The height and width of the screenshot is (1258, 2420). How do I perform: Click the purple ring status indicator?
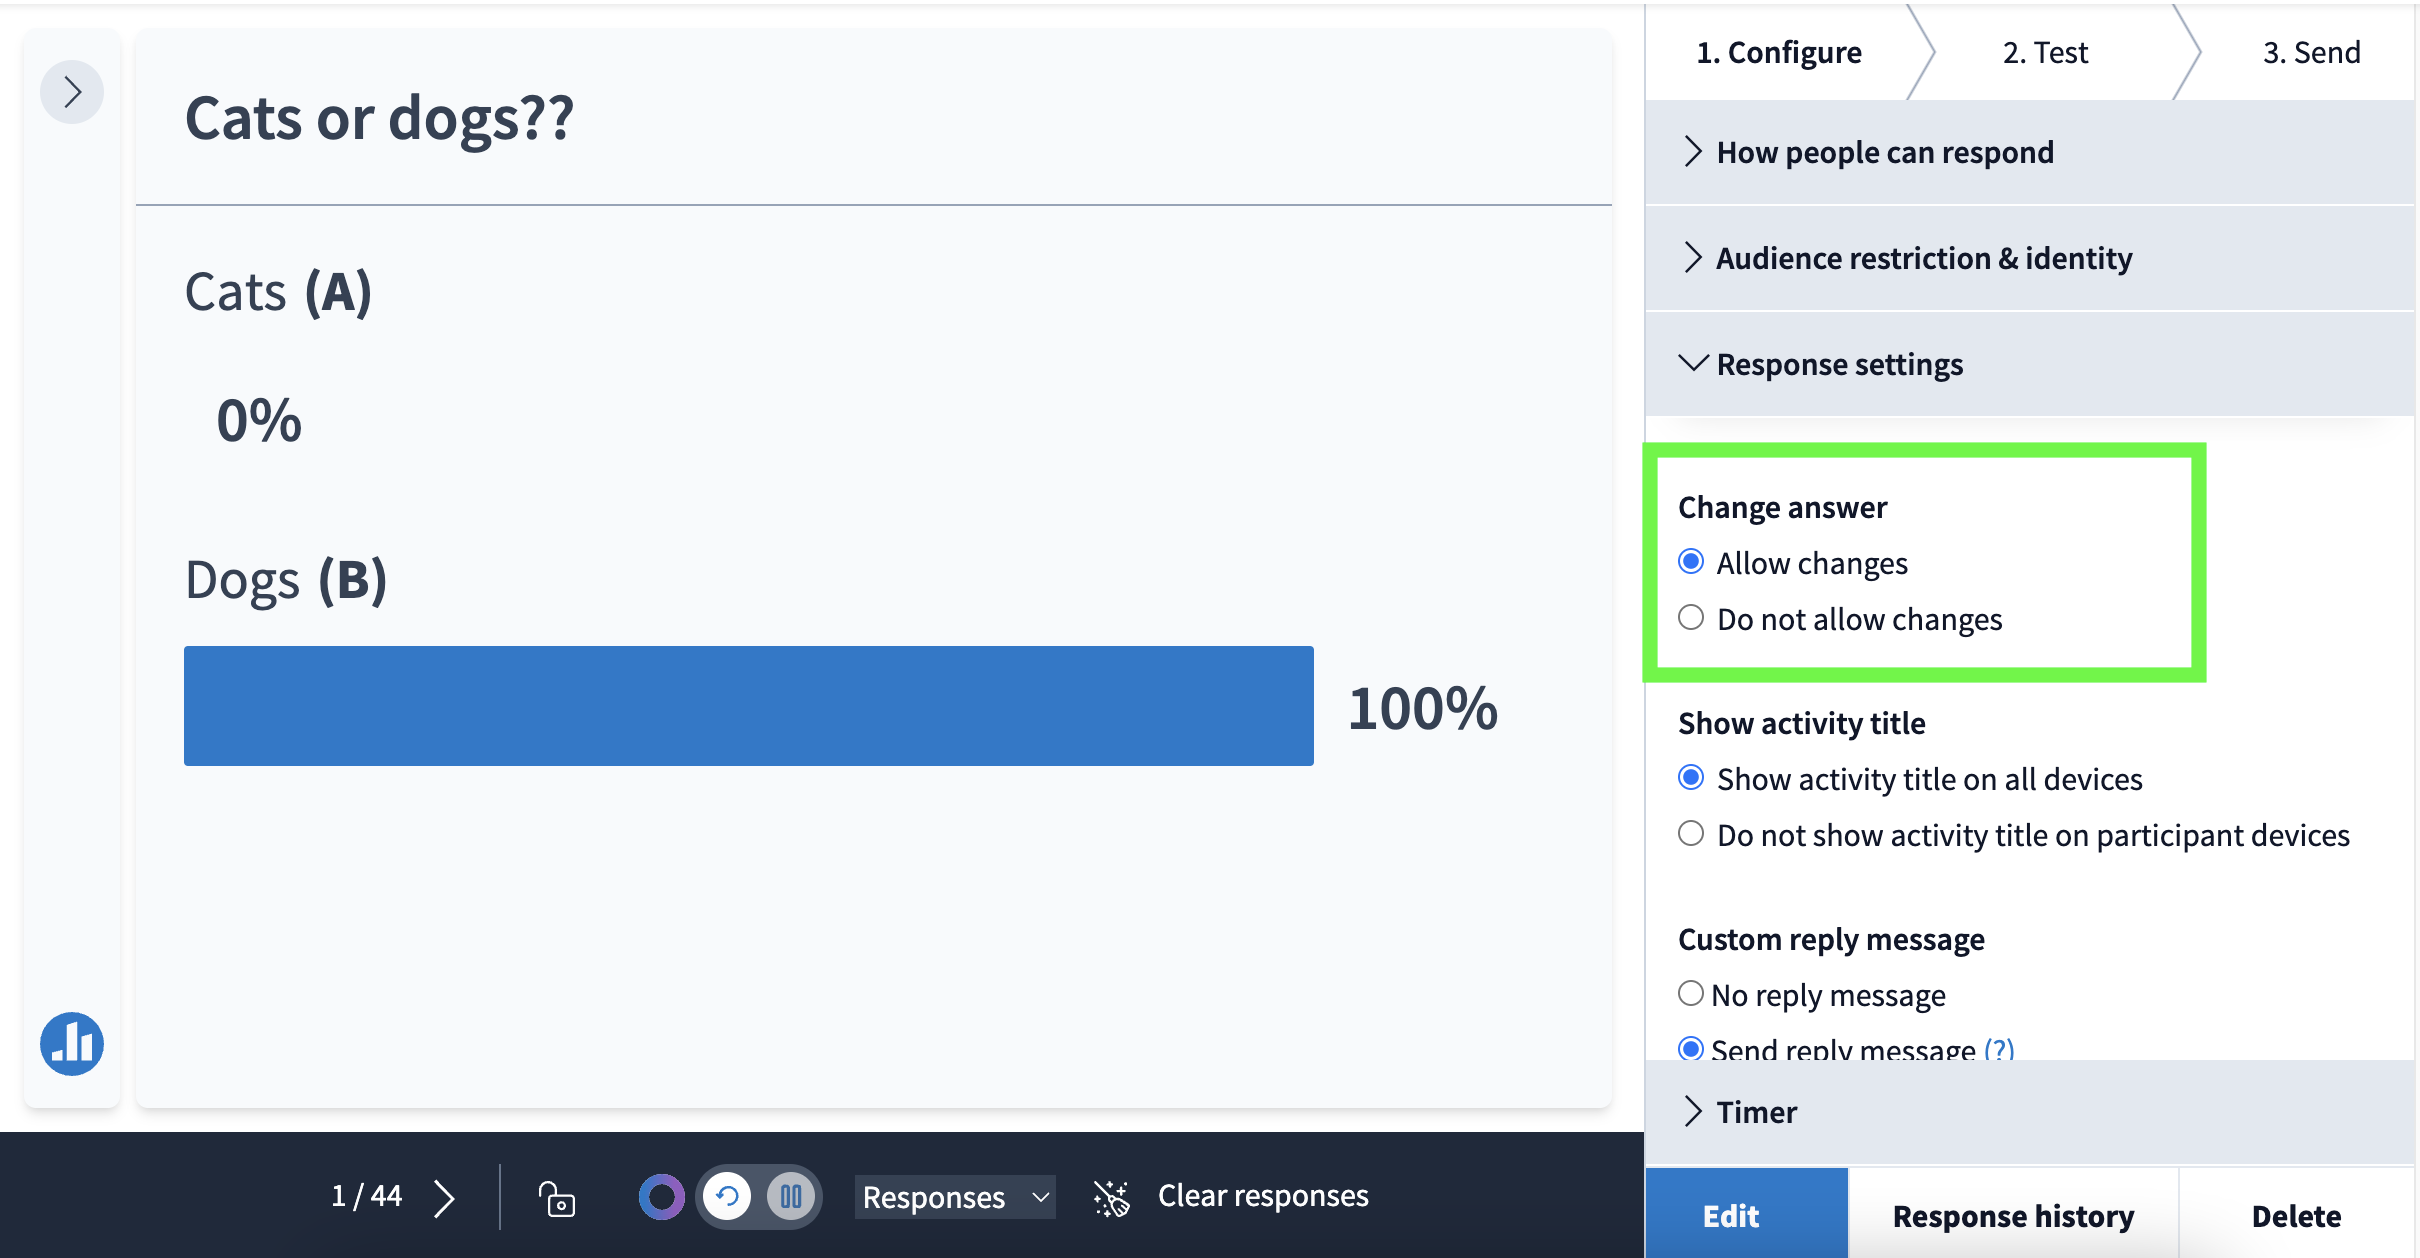(x=660, y=1196)
